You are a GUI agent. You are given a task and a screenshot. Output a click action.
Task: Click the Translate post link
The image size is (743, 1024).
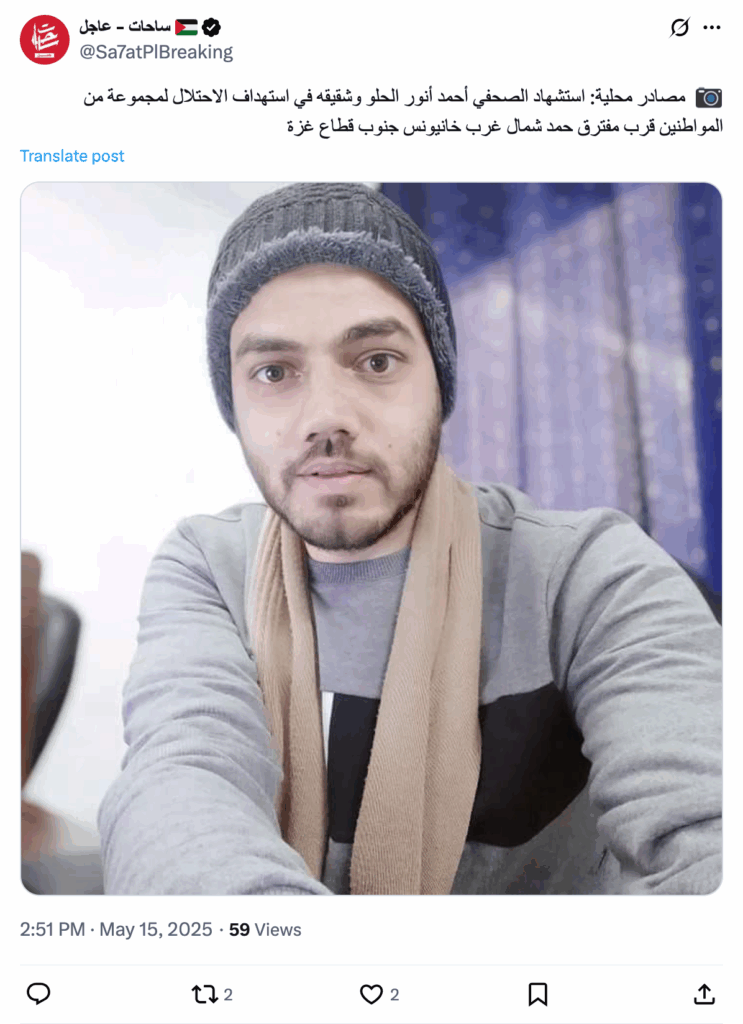(x=72, y=156)
